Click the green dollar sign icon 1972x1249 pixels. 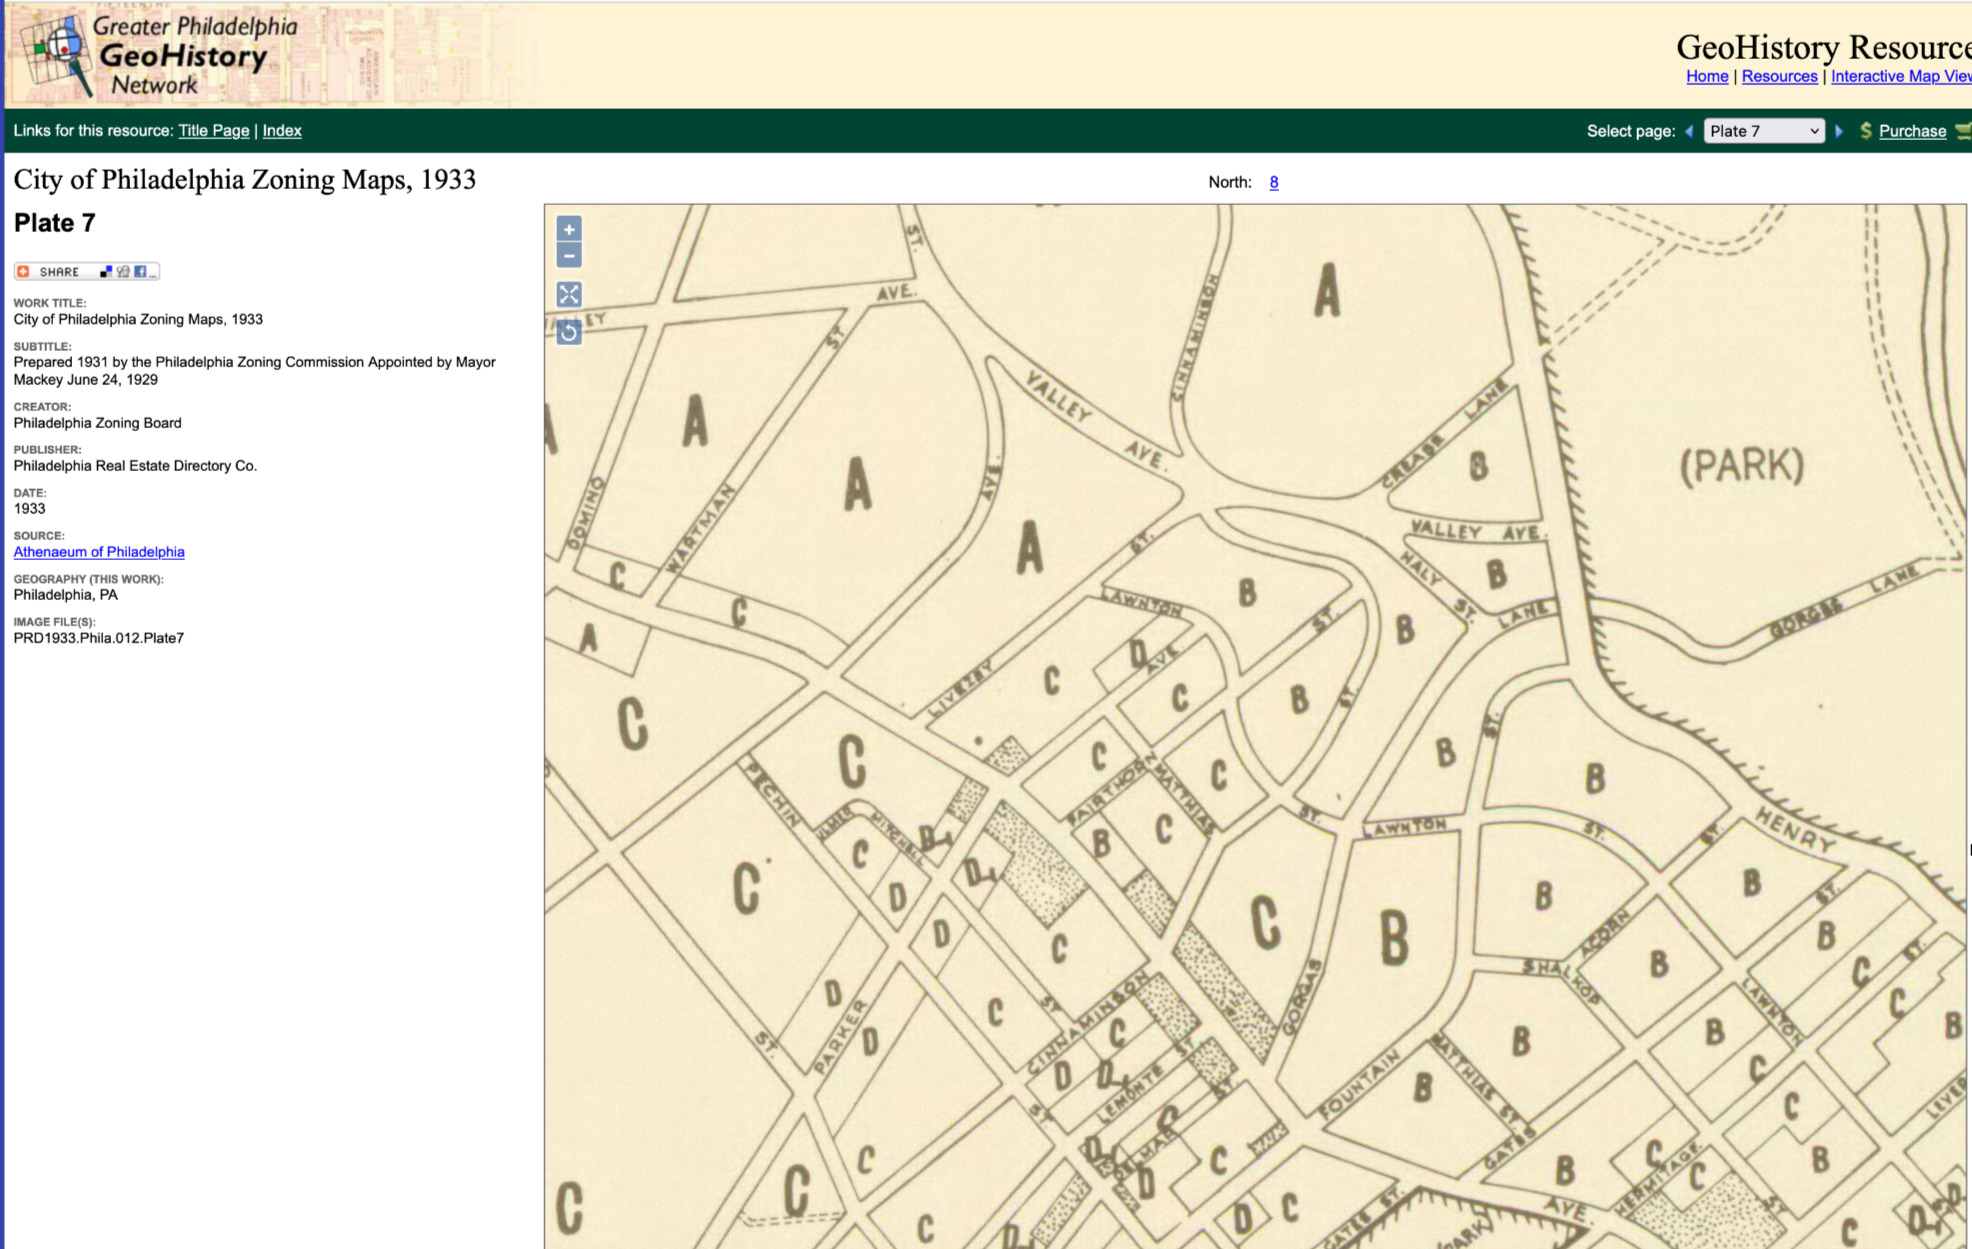pos(1865,131)
